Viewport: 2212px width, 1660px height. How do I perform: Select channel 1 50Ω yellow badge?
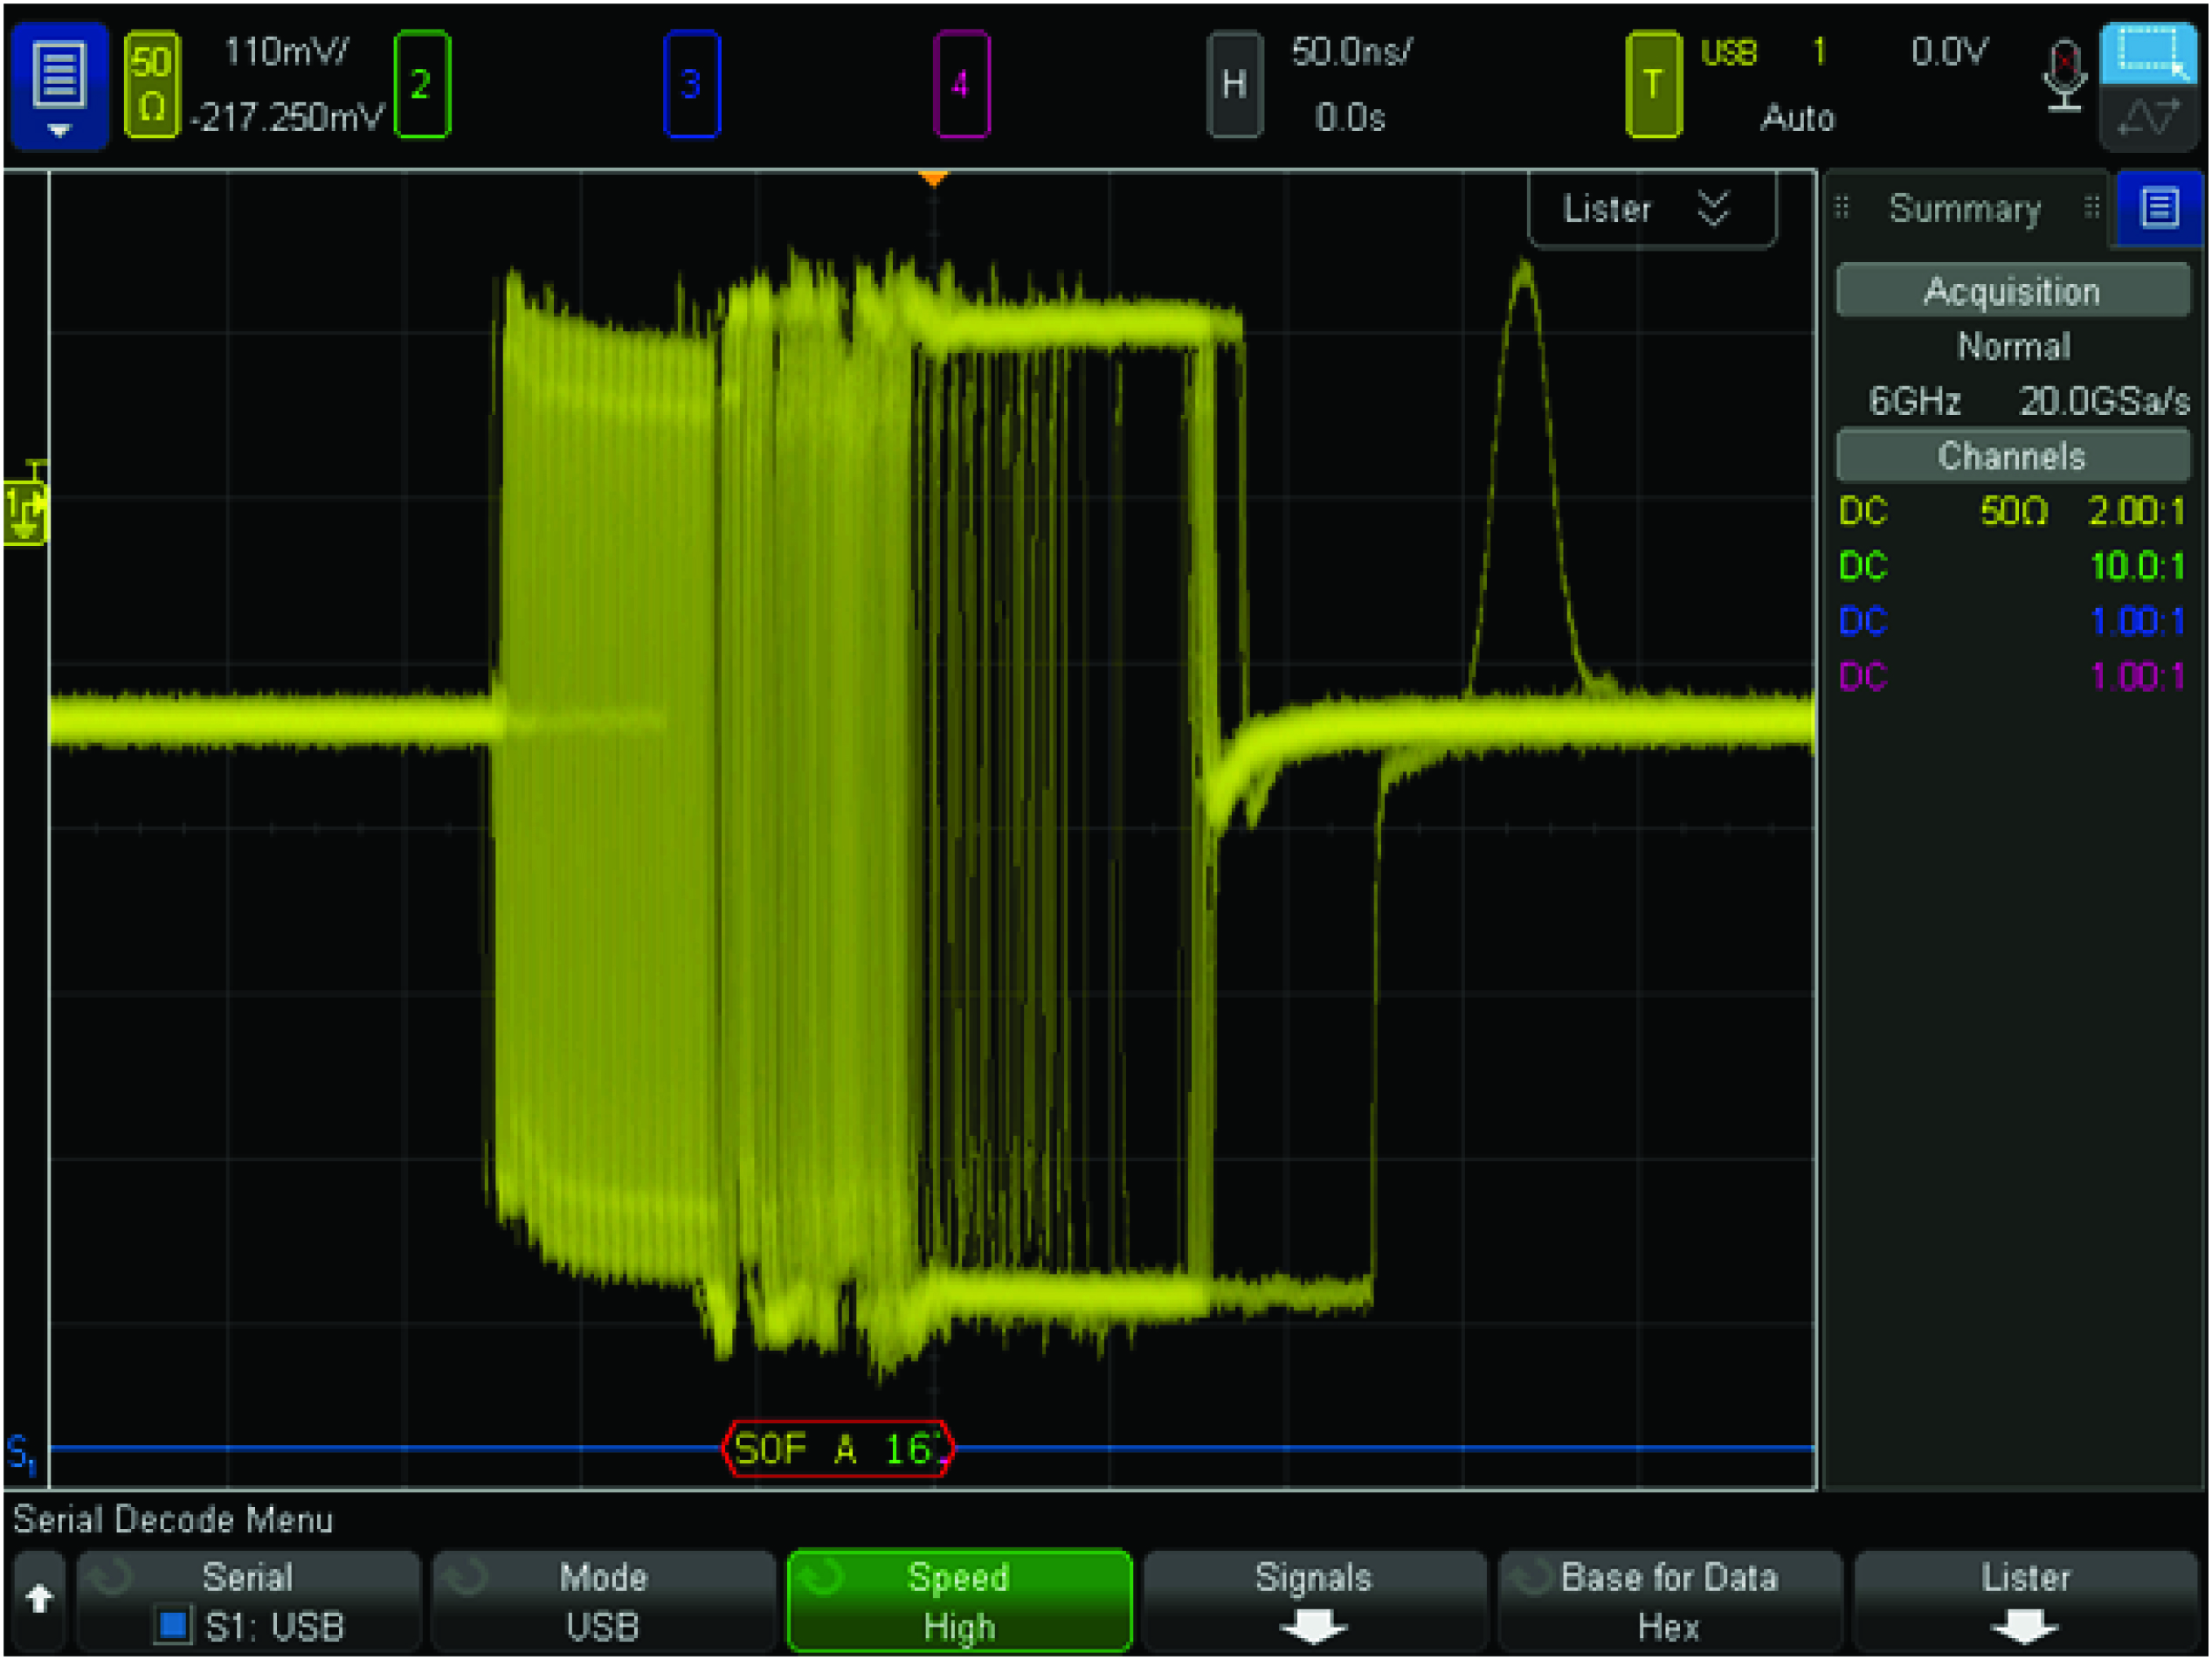pyautogui.click(x=151, y=86)
